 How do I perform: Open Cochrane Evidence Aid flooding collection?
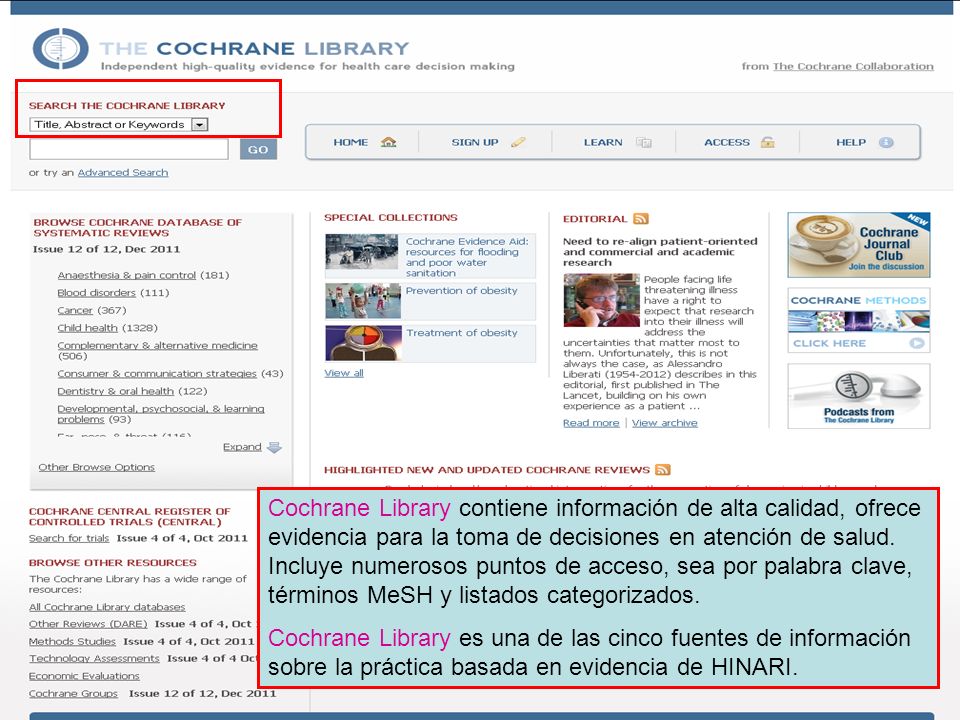tap(467, 257)
